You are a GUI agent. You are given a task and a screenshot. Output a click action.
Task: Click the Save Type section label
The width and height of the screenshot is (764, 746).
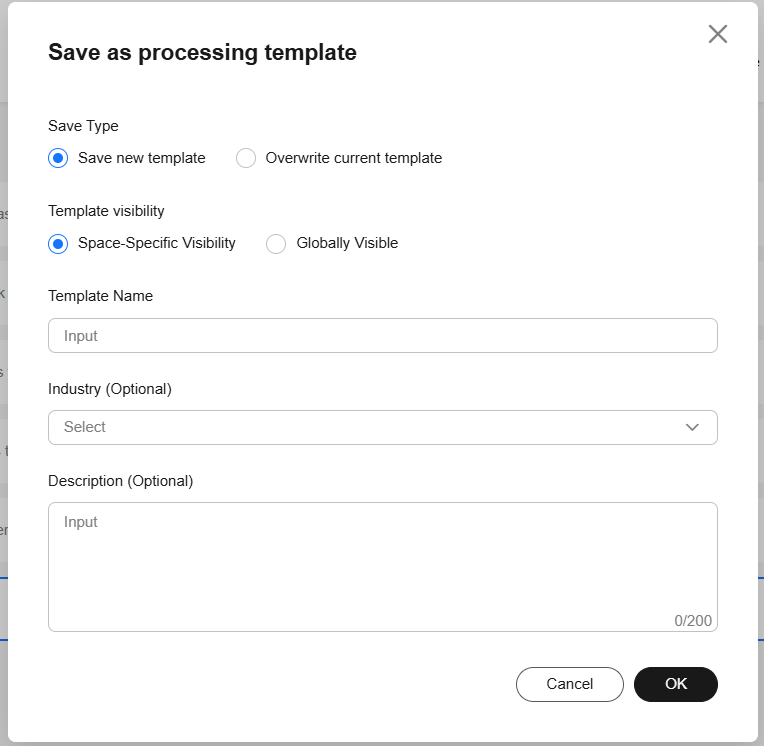tap(83, 126)
